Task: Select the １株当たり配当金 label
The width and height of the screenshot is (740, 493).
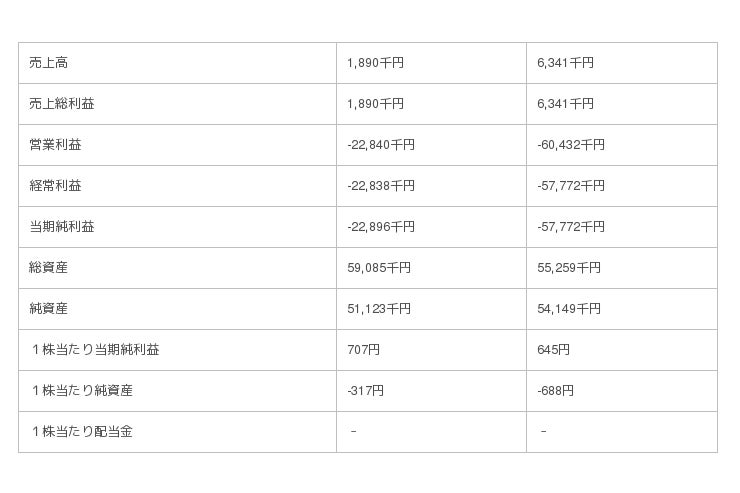Action: (82, 432)
